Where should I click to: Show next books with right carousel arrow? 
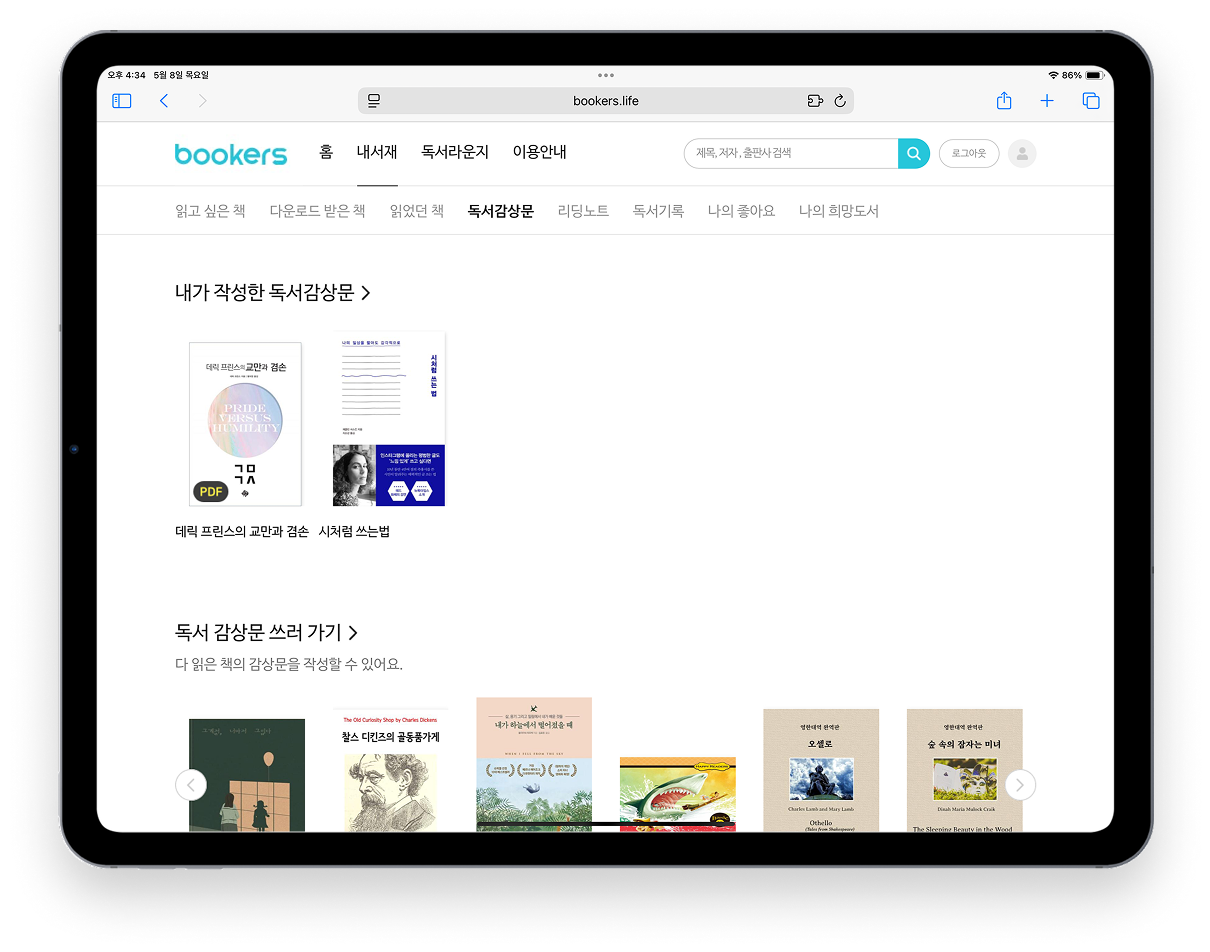point(1020,785)
